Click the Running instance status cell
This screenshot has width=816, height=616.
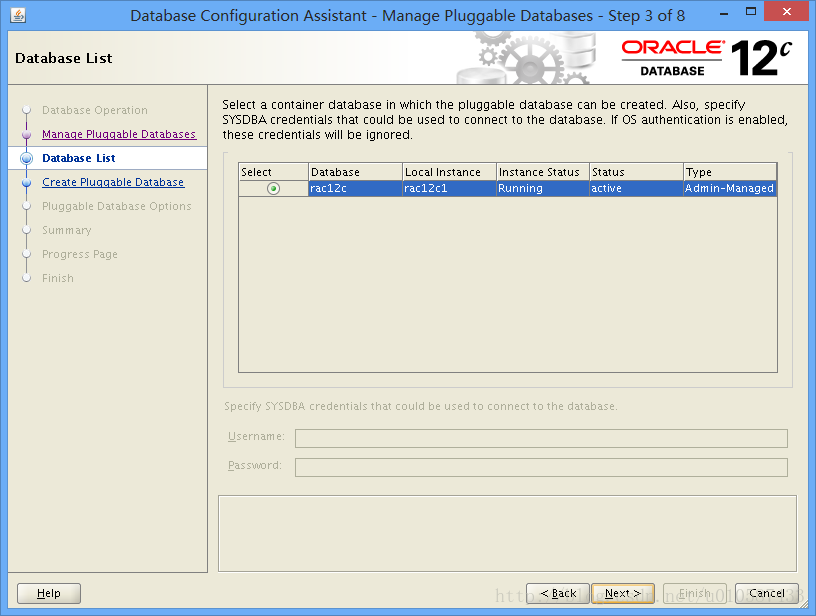tap(543, 188)
